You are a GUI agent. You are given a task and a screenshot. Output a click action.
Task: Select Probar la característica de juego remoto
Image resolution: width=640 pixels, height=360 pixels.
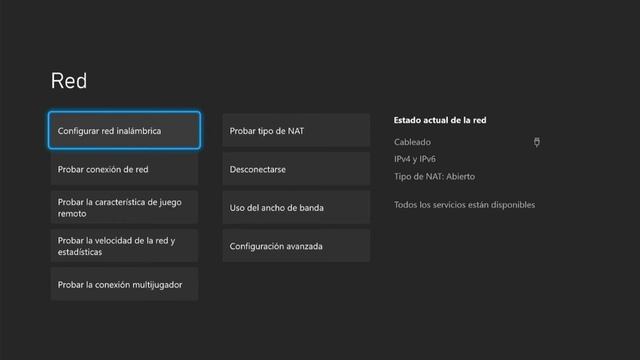(x=124, y=207)
